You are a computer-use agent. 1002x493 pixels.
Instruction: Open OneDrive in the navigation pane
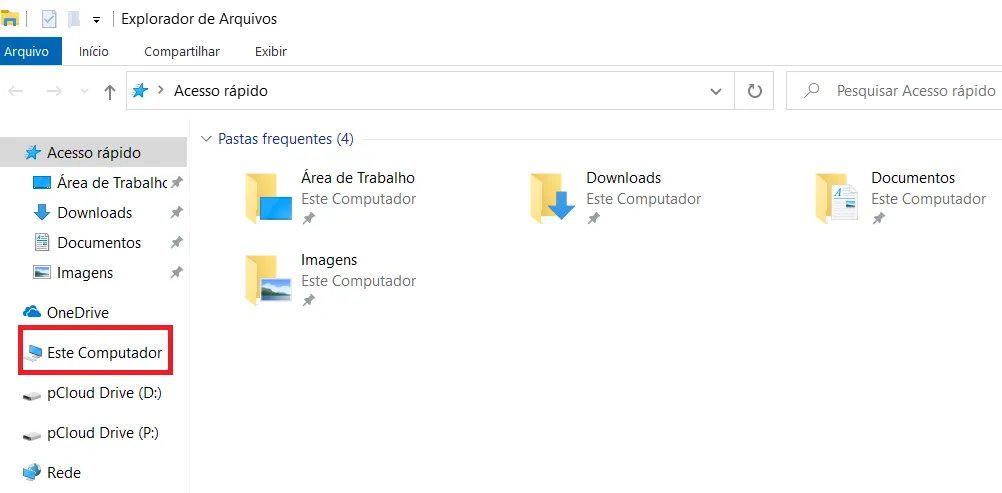click(x=78, y=313)
